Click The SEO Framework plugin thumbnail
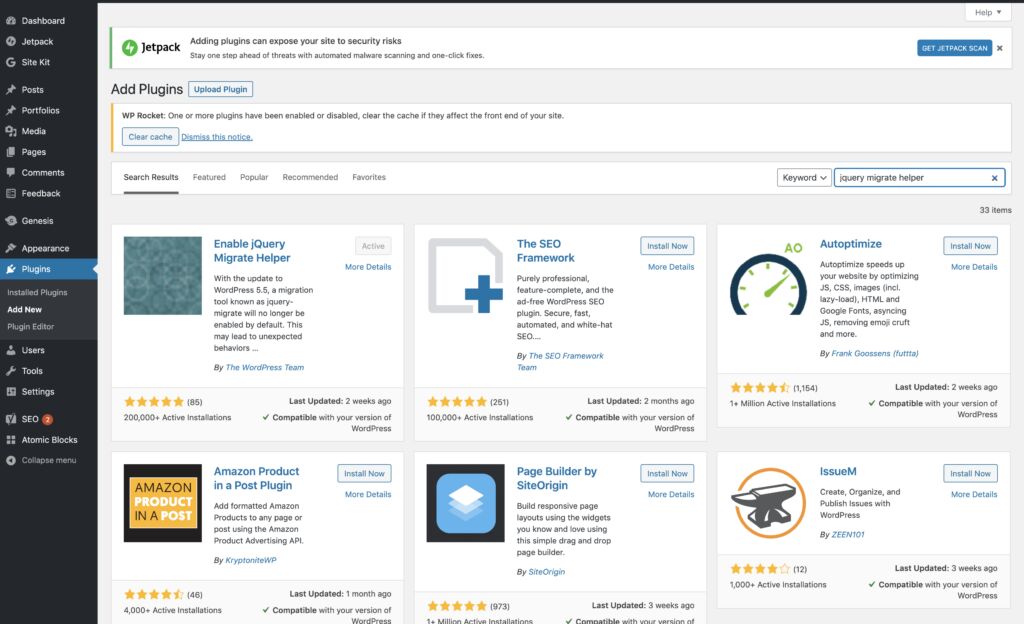Image resolution: width=1024 pixels, height=624 pixels. (x=466, y=275)
